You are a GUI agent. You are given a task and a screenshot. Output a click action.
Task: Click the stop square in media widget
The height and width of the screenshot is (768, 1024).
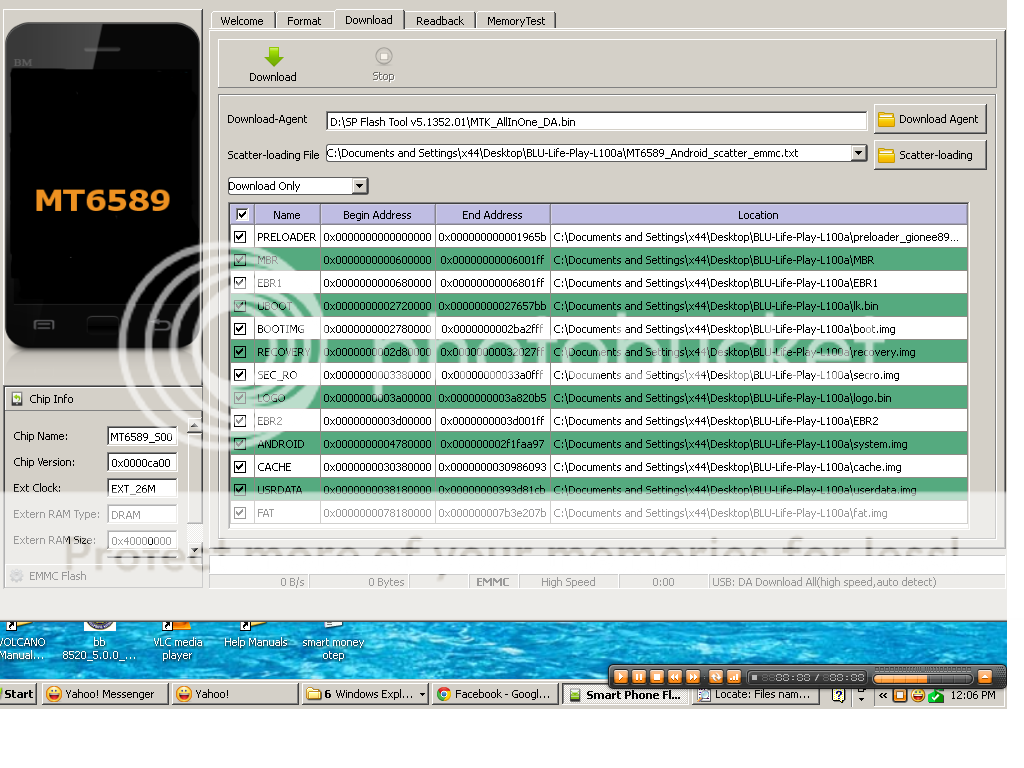[x=657, y=677]
